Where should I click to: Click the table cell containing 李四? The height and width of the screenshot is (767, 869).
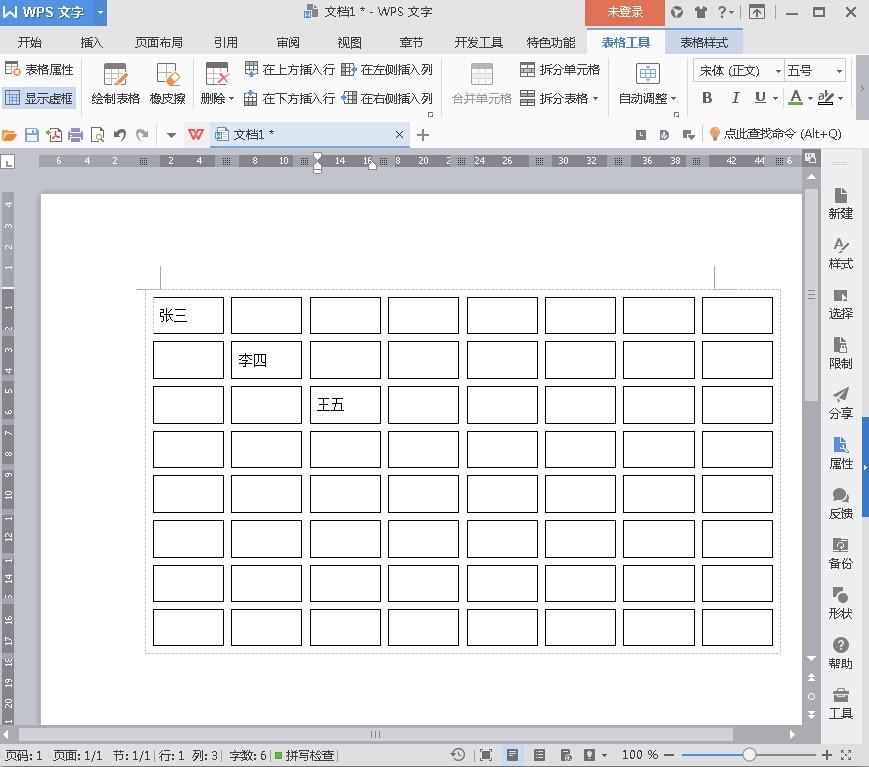[267, 360]
